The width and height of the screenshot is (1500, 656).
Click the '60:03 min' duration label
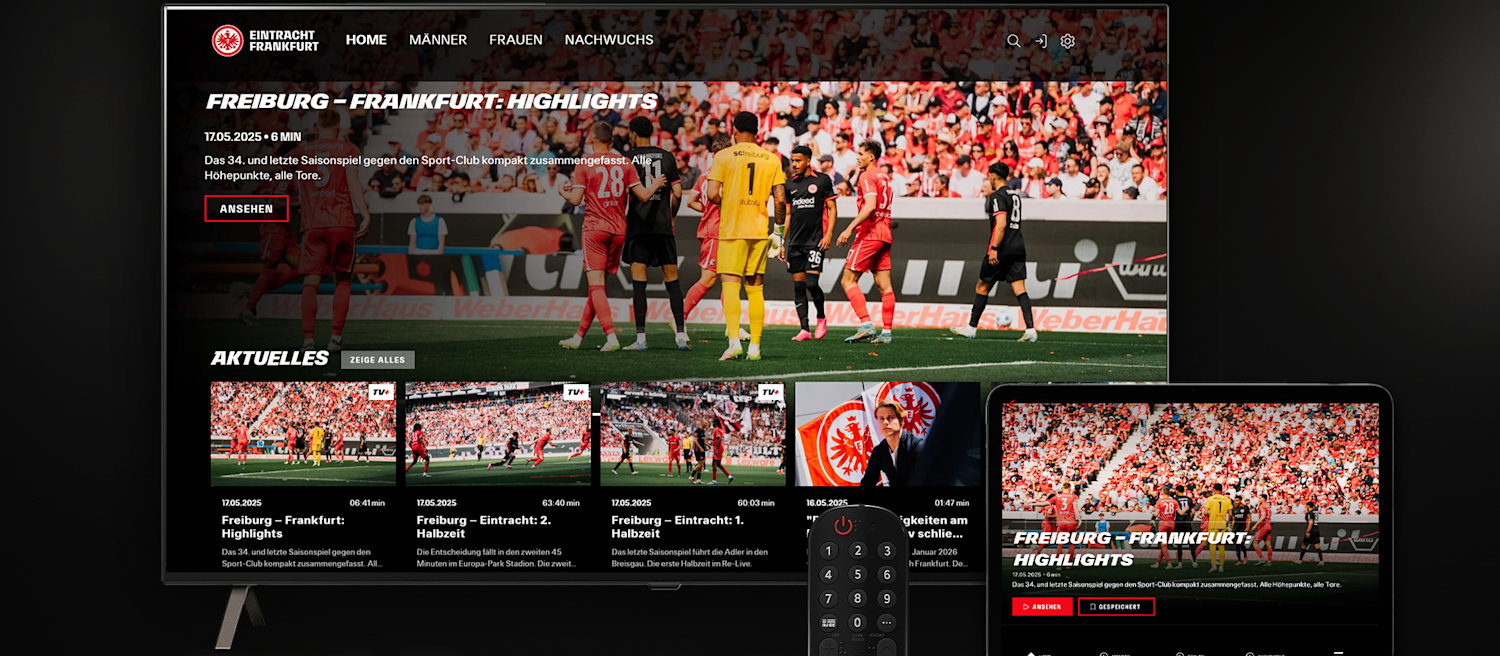pyautogui.click(x=756, y=503)
